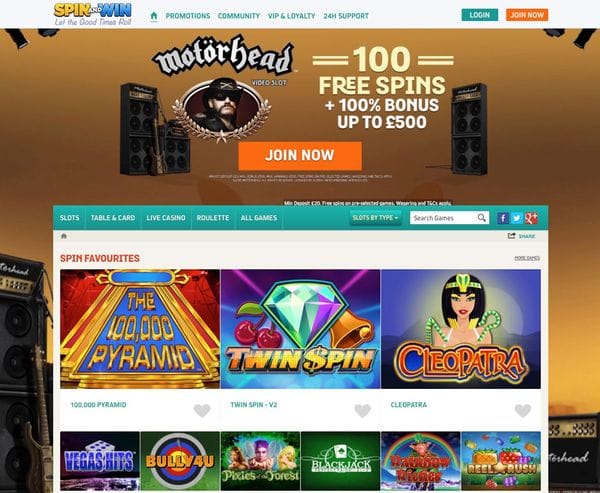The image size is (600, 493).
Task: Click the Share icon
Action: pos(511,236)
